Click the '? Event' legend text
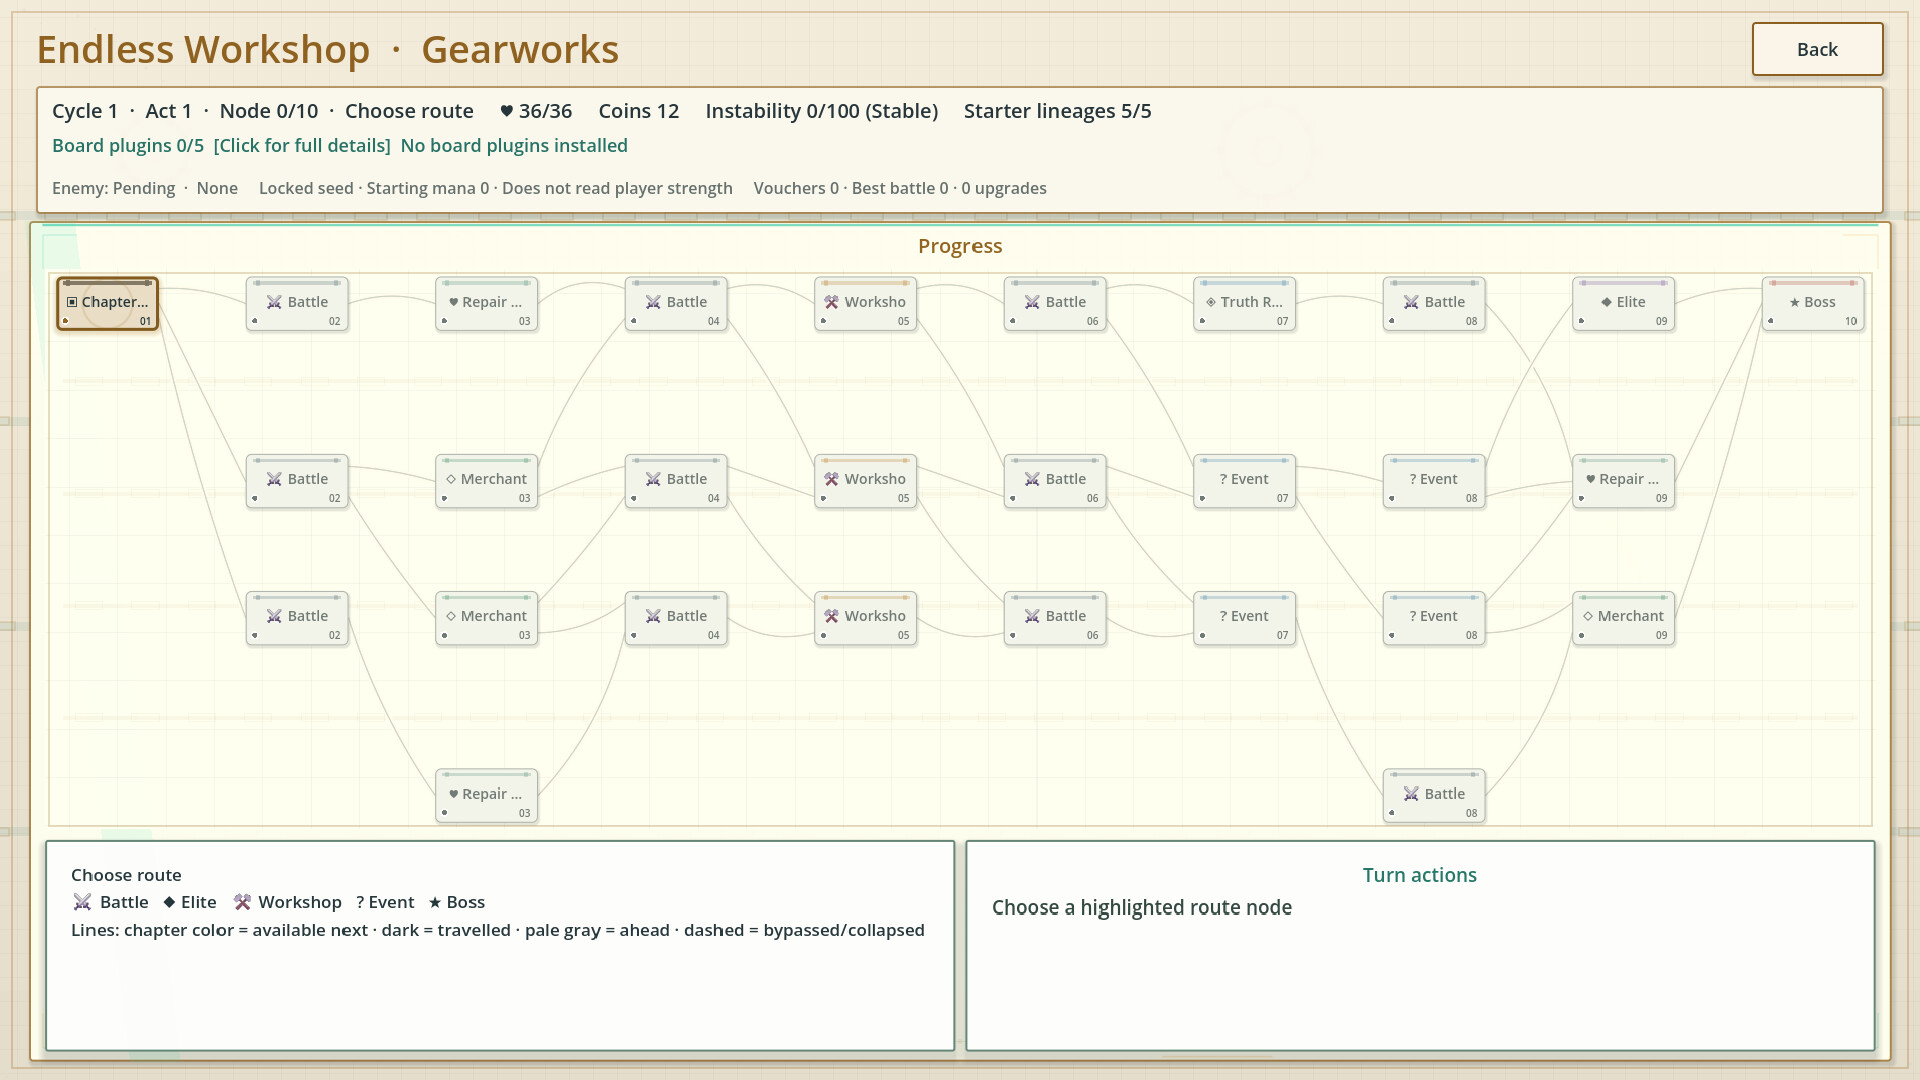 385,902
